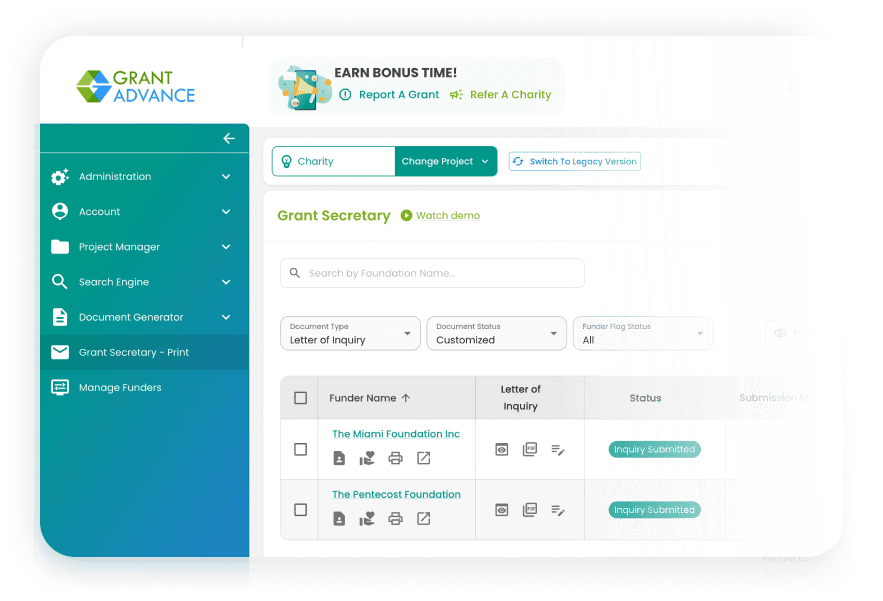Sort by Funder Name arrow
Image resolution: width=883 pixels, height=601 pixels.
(x=406, y=398)
